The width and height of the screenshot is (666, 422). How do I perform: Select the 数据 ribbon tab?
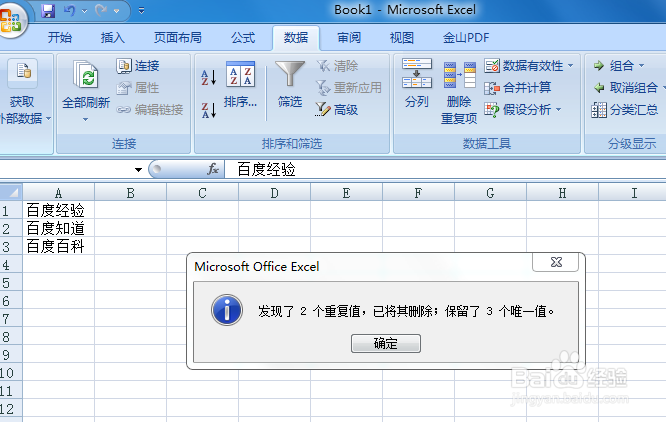[296, 37]
